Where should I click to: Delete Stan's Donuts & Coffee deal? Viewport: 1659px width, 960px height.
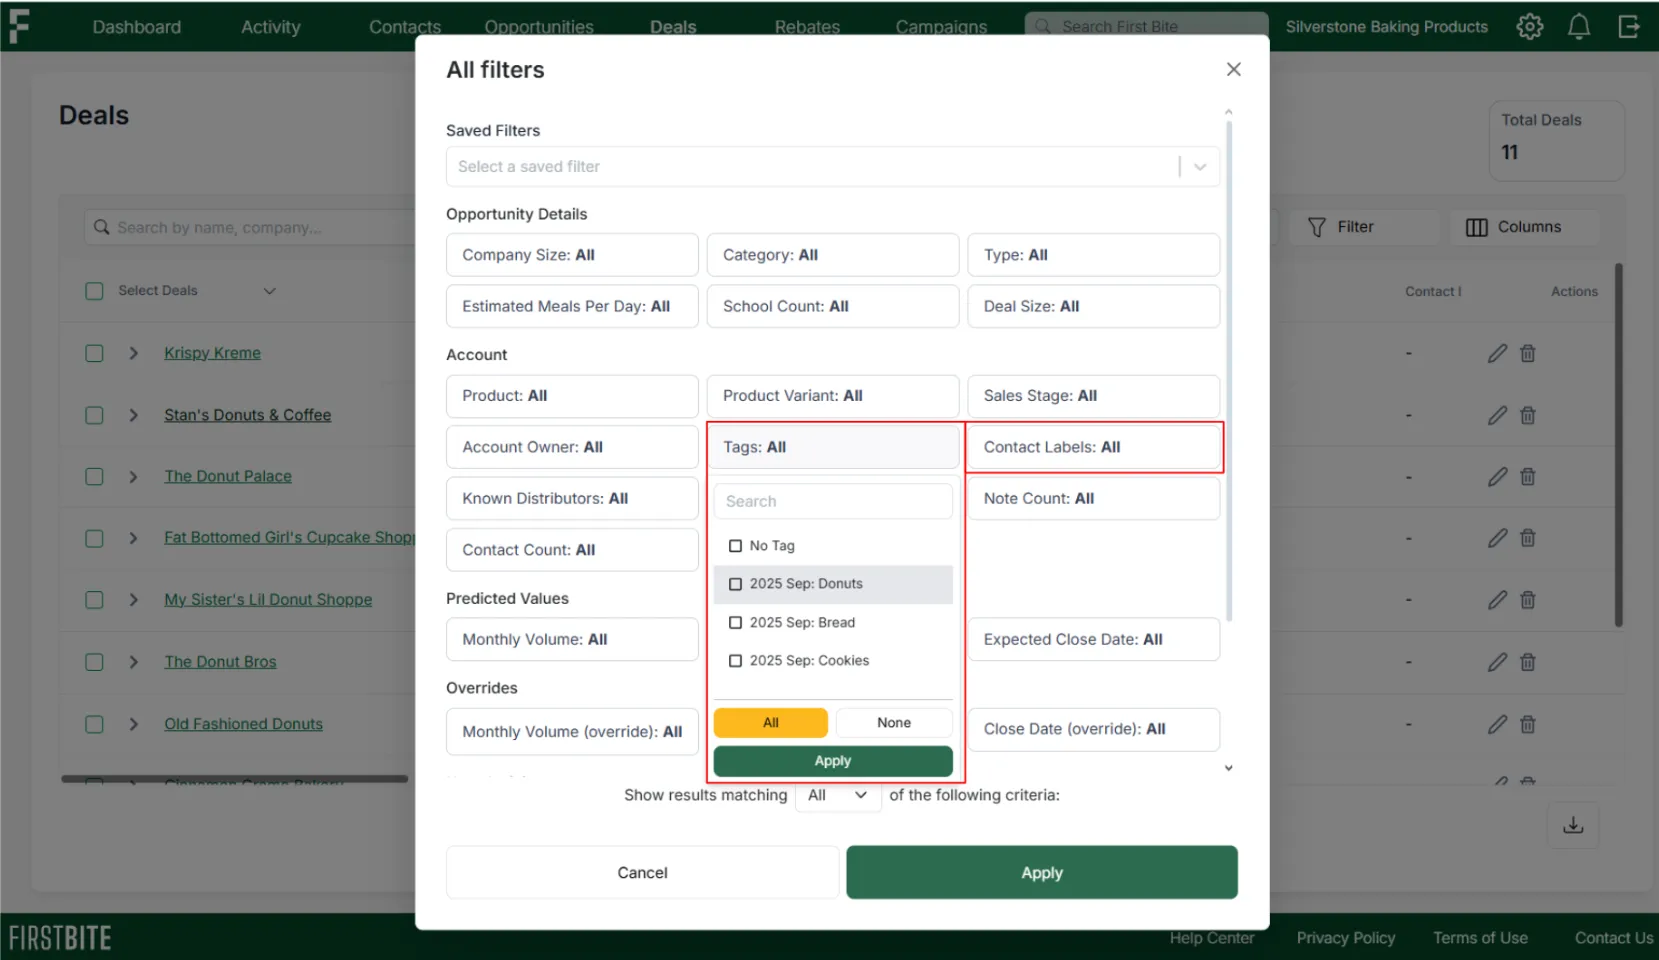[x=1528, y=415]
